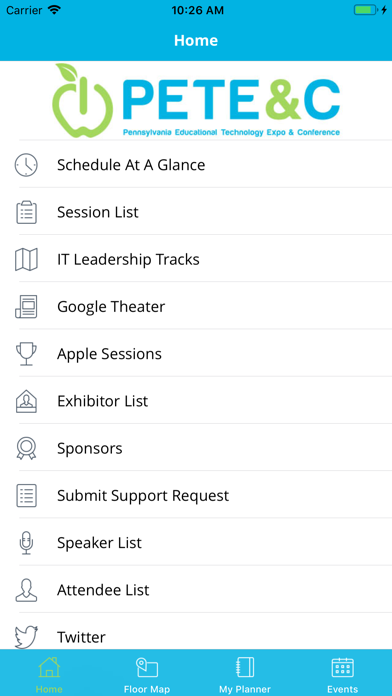
Task: Tap the trophy icon for Apple Sessions
Action: coord(26,354)
